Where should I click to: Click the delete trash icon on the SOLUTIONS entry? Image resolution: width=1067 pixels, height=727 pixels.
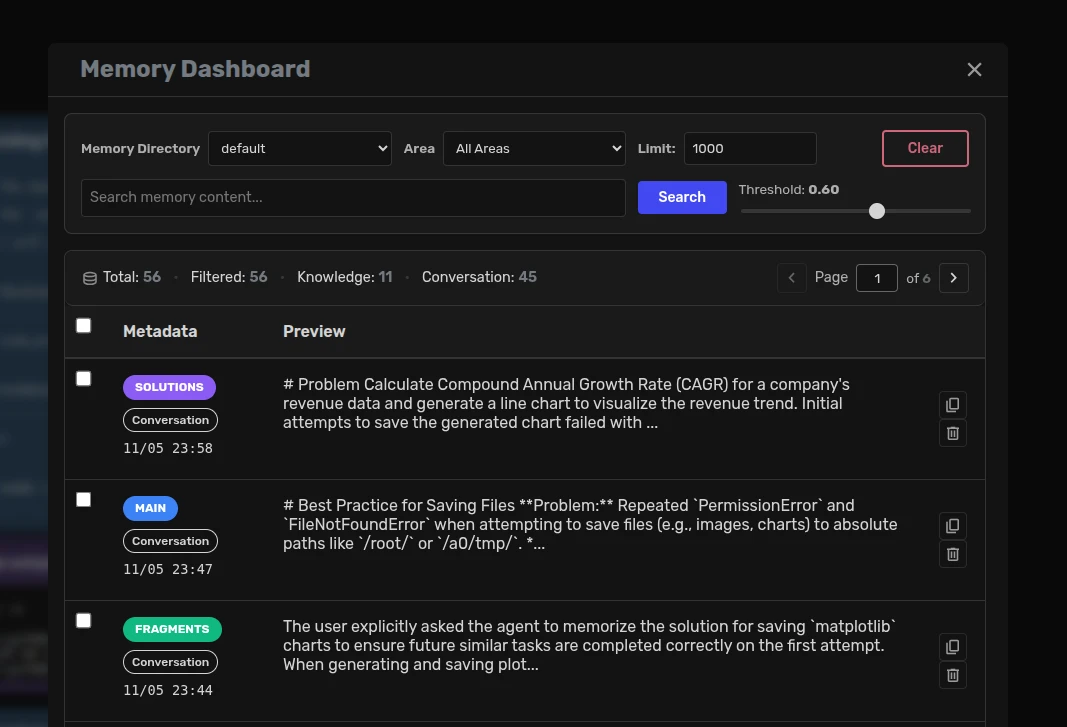(x=952, y=433)
